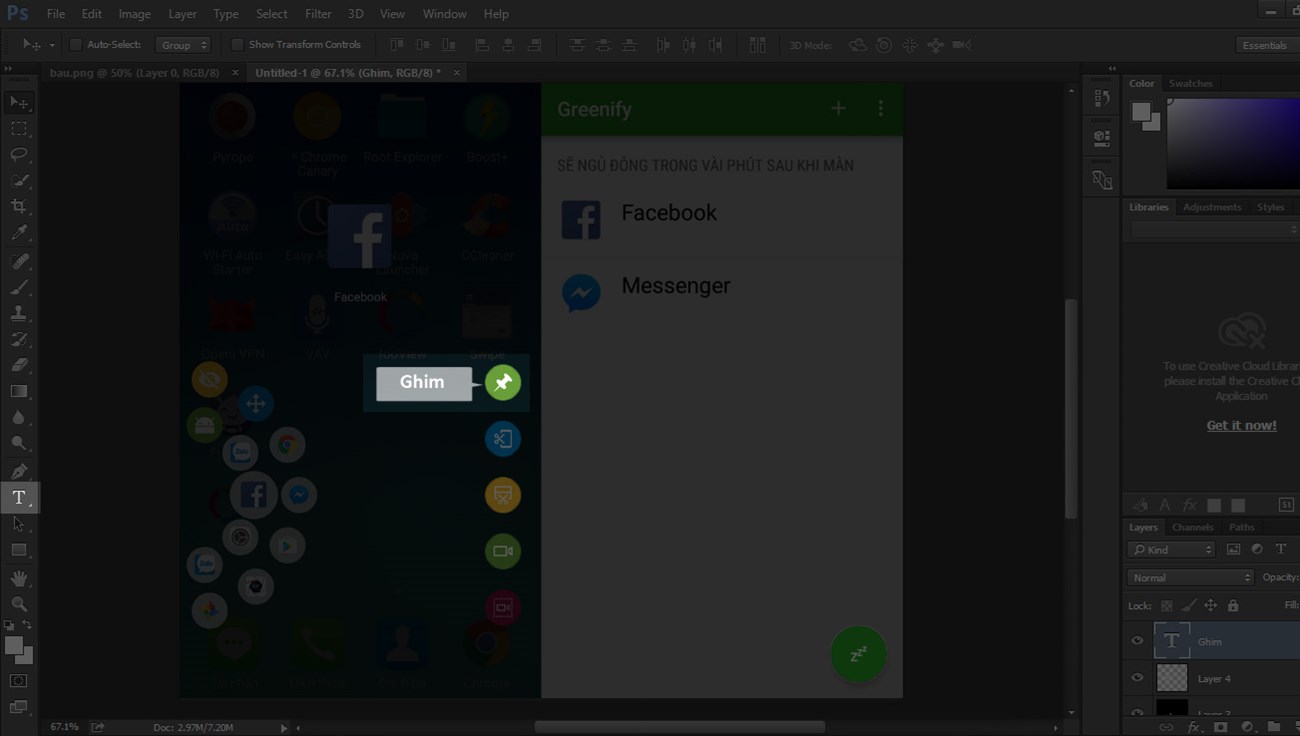
Task: Switch to the Channels tab
Action: pos(1192,527)
